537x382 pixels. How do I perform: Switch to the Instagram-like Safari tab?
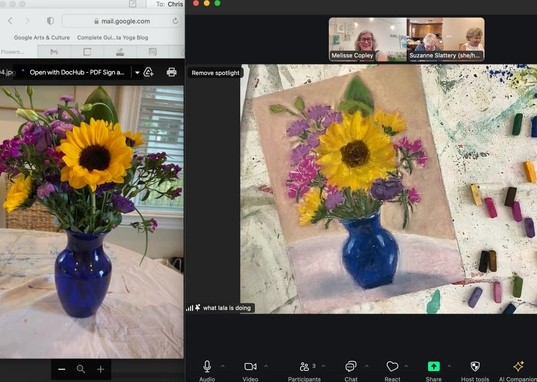153,52
